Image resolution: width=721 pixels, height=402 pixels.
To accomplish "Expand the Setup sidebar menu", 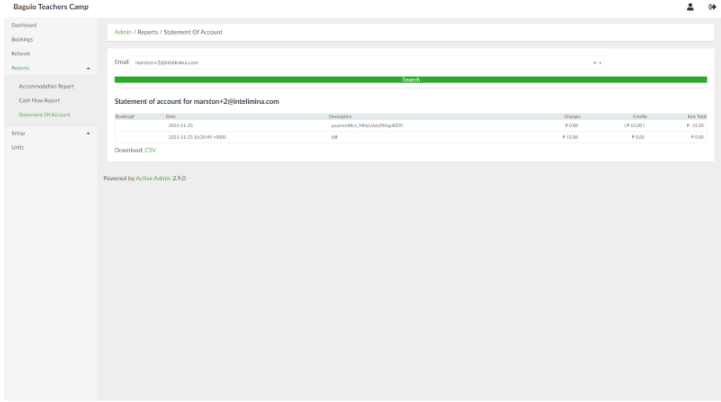I will pos(88,133).
